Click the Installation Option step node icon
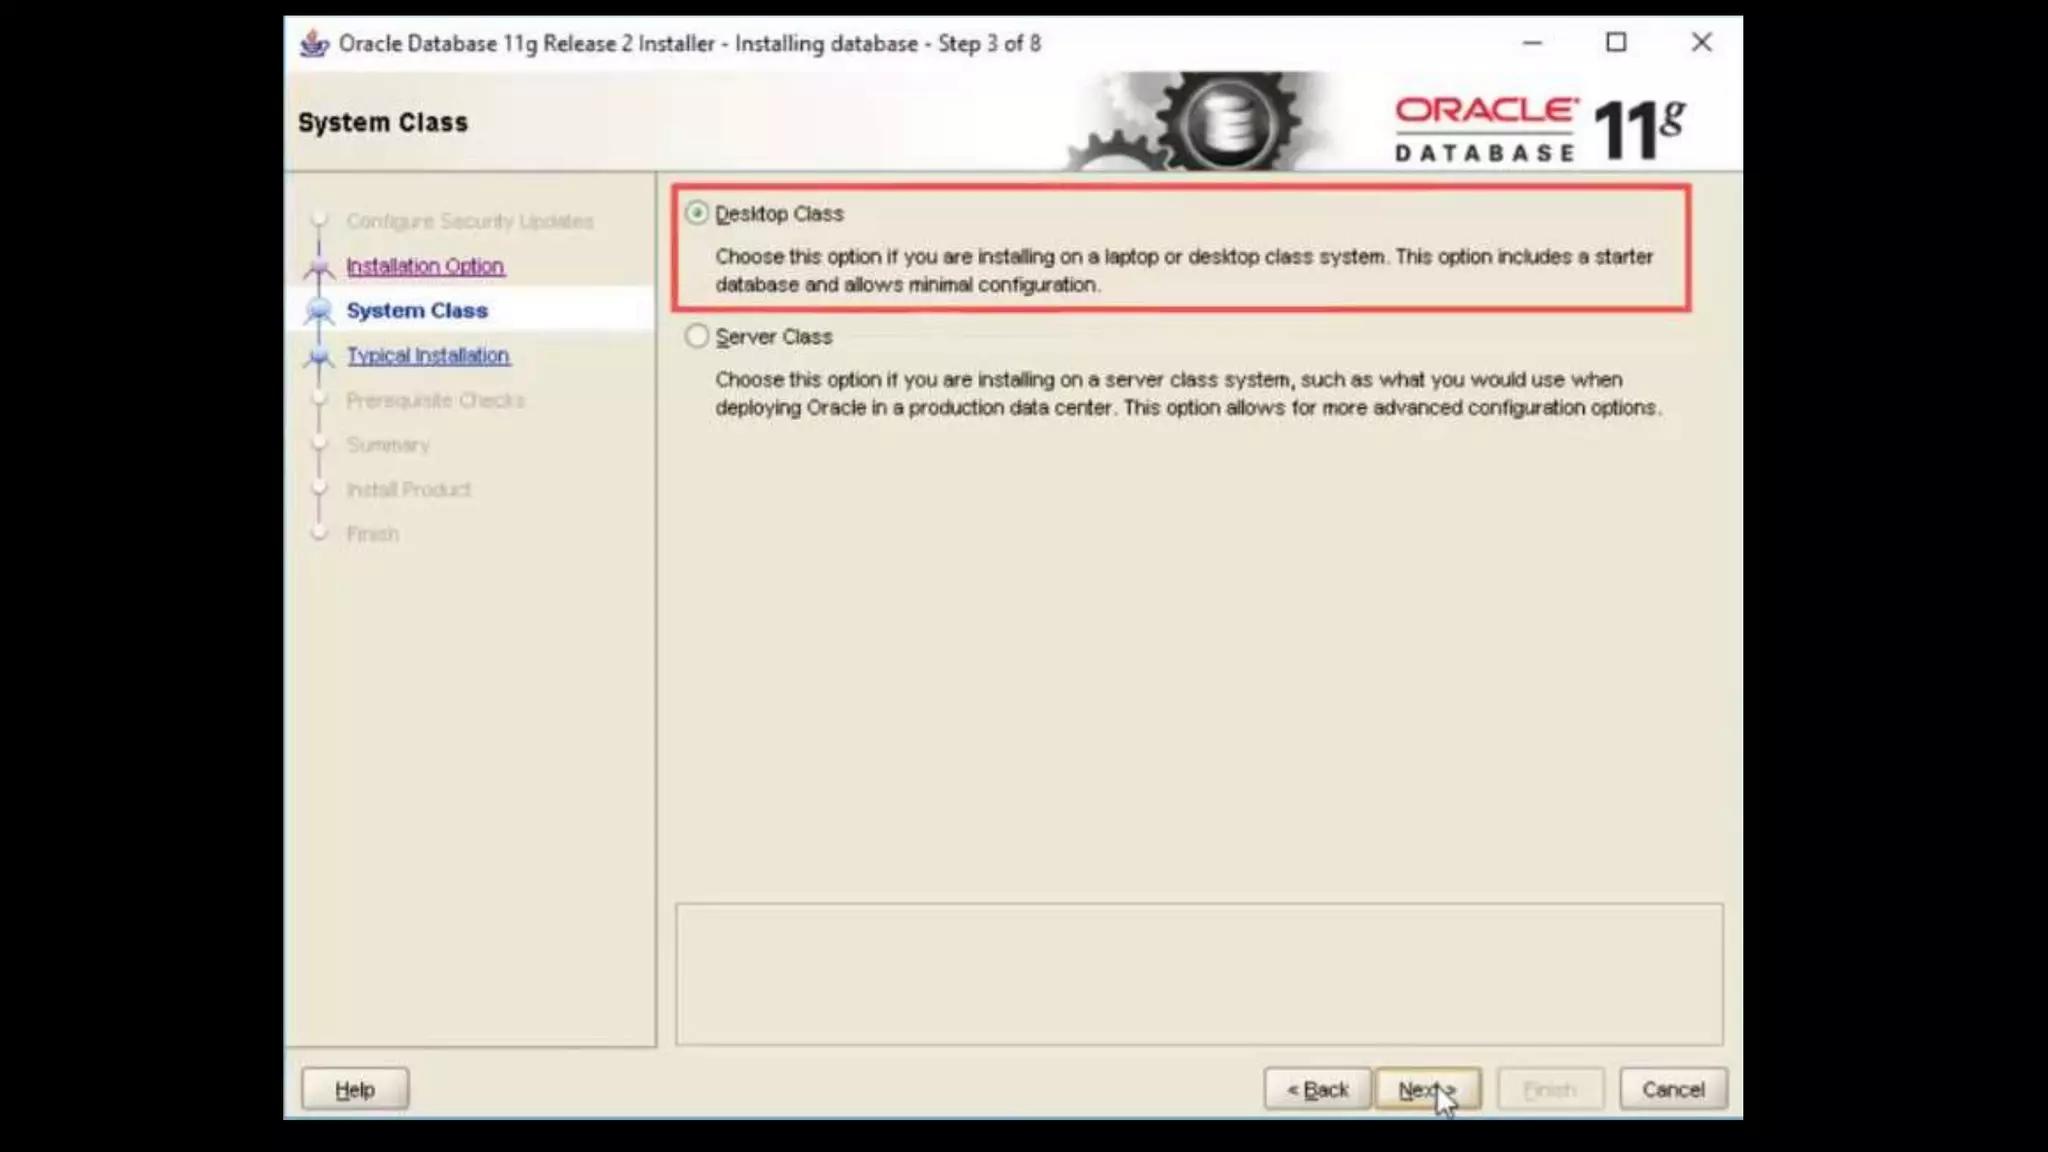Image resolution: width=2048 pixels, height=1152 pixels. 319,267
